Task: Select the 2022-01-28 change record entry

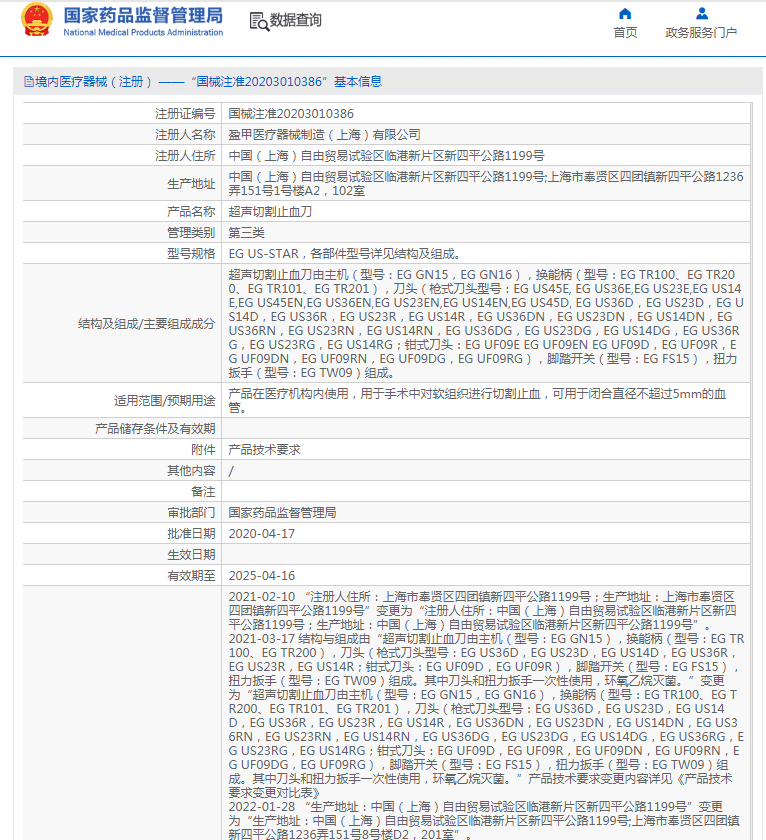Action: 484,820
